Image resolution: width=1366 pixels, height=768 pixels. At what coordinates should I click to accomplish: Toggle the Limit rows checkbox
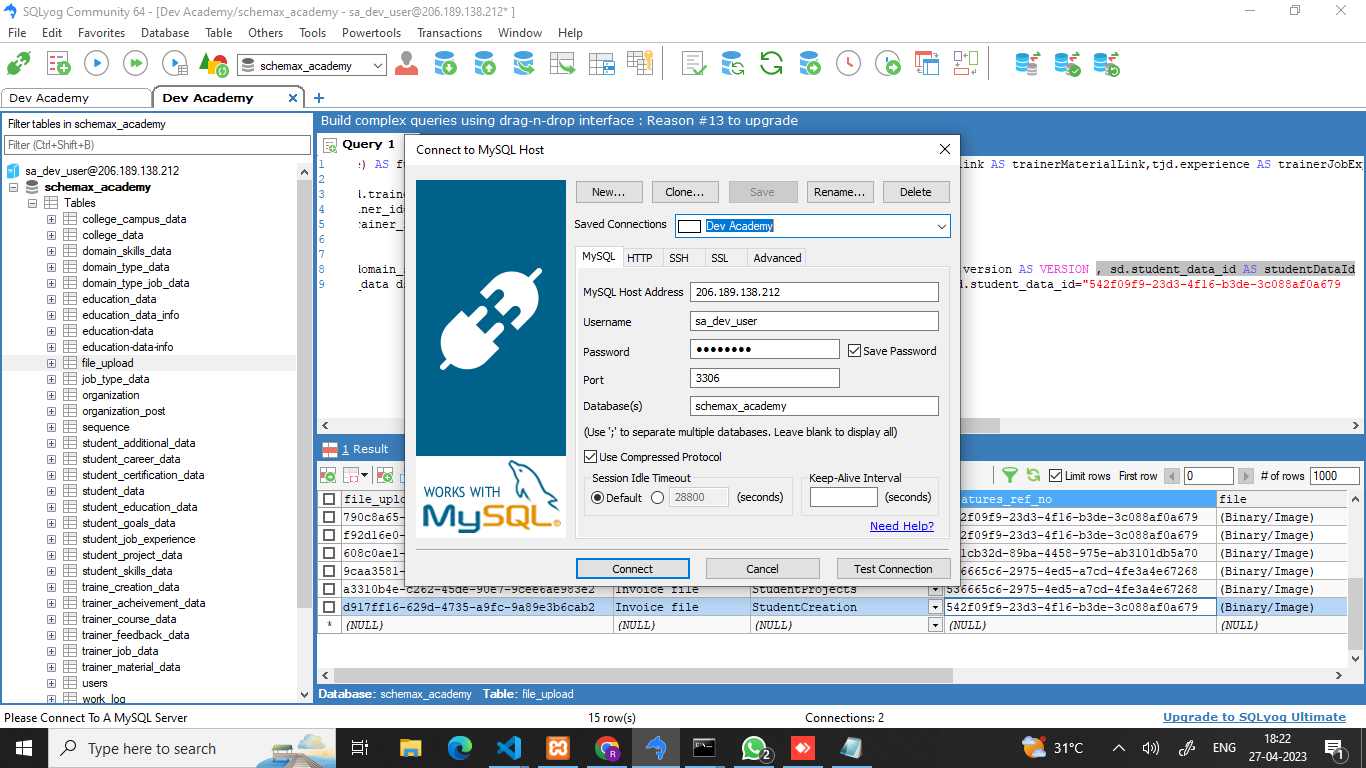pos(1056,476)
